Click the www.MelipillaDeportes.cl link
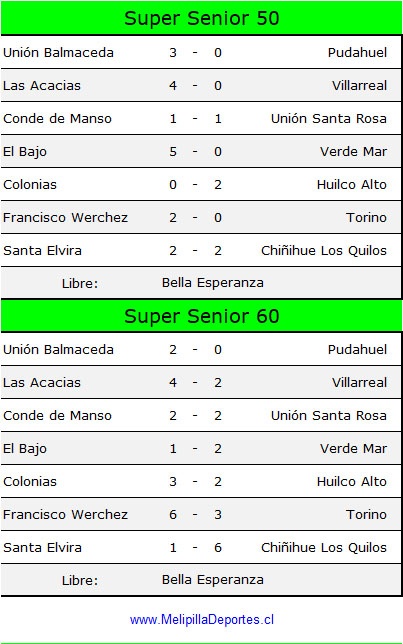Image resolution: width=403 pixels, height=644 pixels. point(202,619)
